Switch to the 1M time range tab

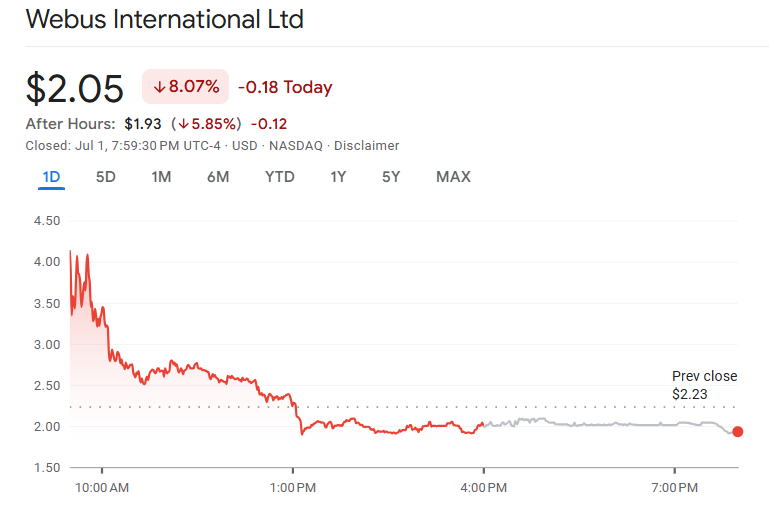pos(161,177)
